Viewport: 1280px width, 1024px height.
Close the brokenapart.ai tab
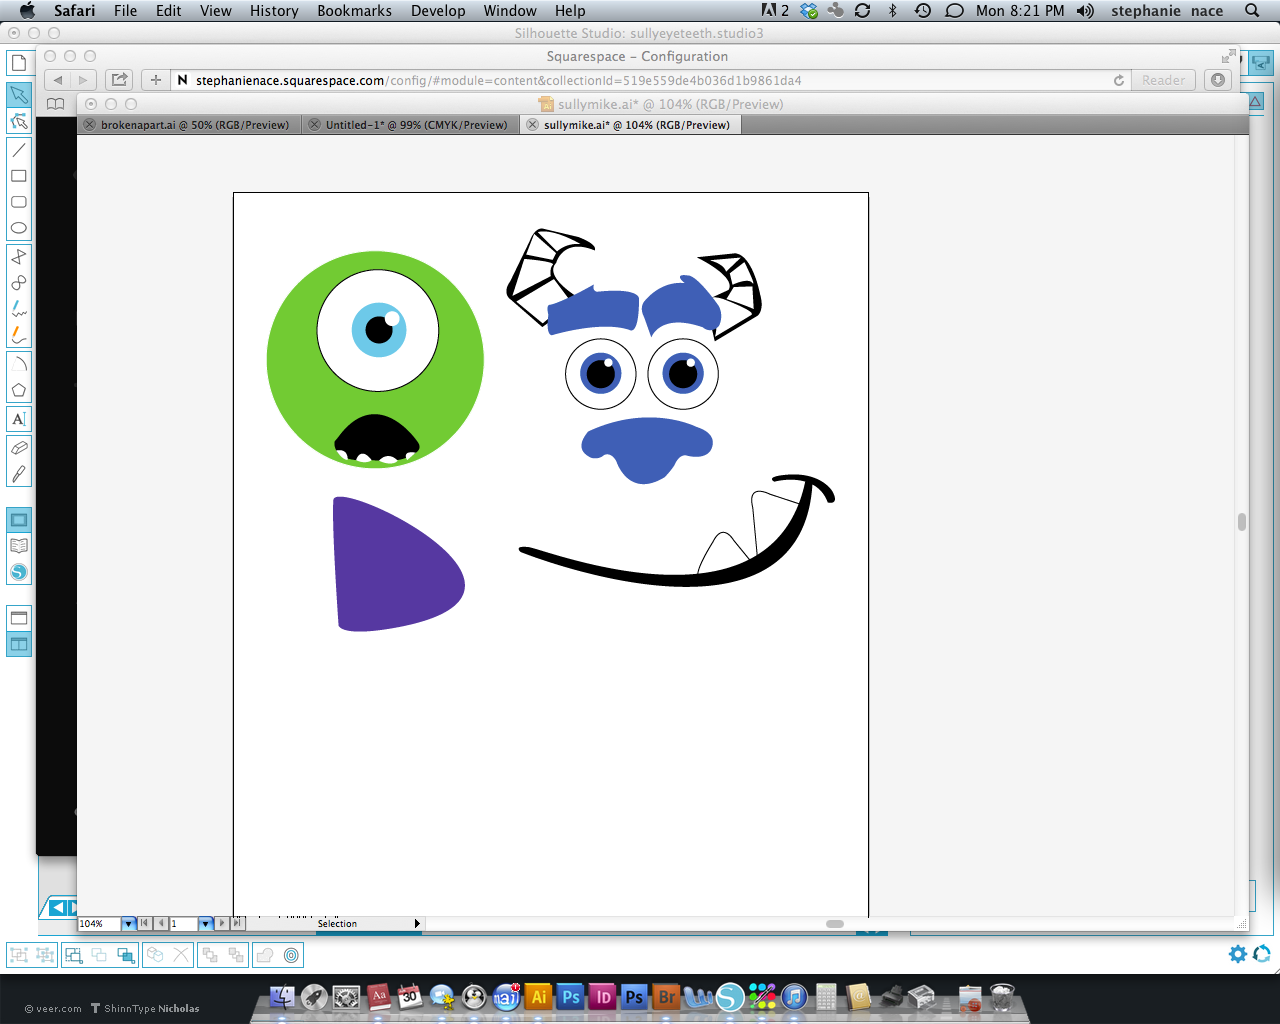(90, 125)
